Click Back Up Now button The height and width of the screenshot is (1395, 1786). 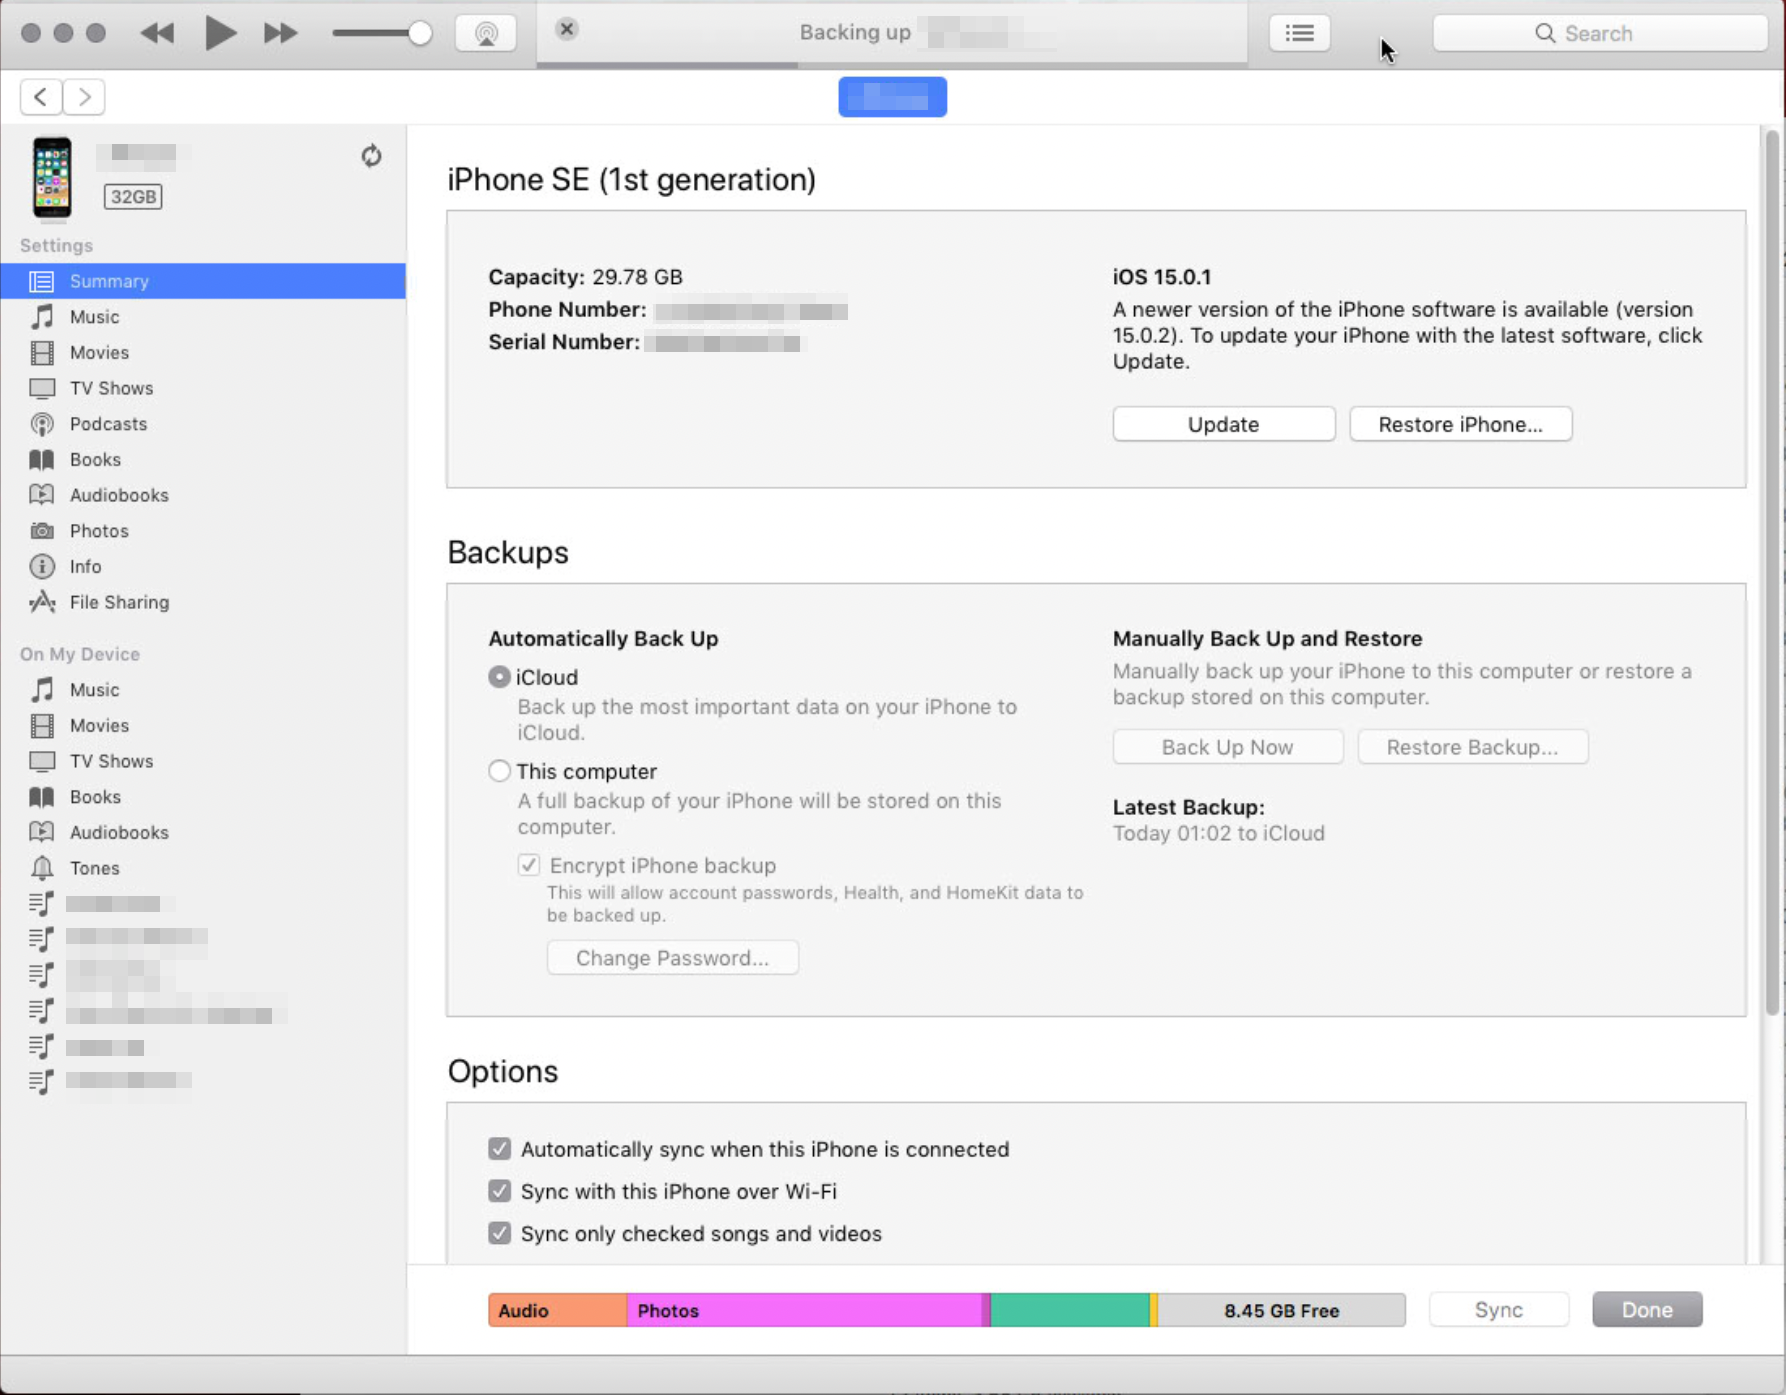click(1227, 747)
